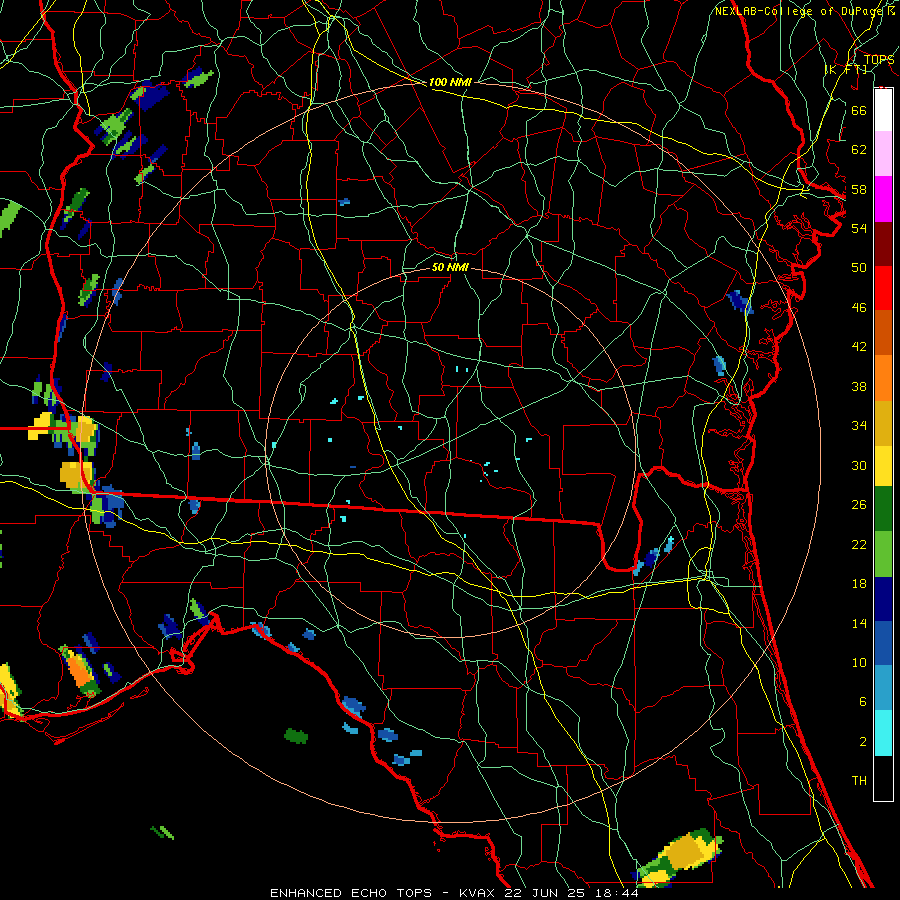Click the 42 legend value
The width and height of the screenshot is (900, 900).
point(859,347)
